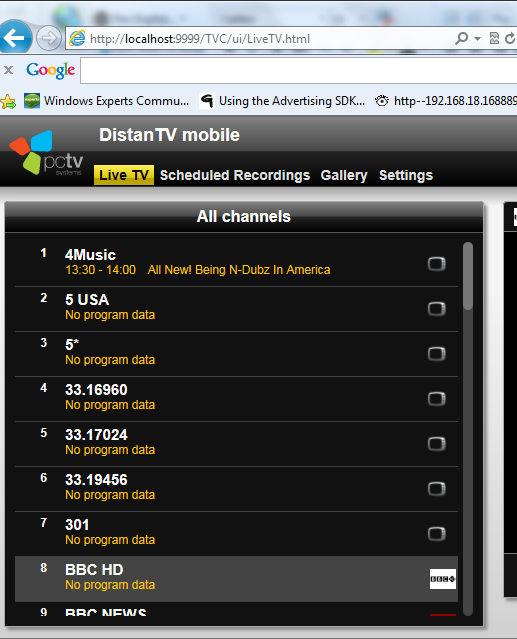Click the DistanTV mobile title
517x639 pixels.
[x=169, y=135]
